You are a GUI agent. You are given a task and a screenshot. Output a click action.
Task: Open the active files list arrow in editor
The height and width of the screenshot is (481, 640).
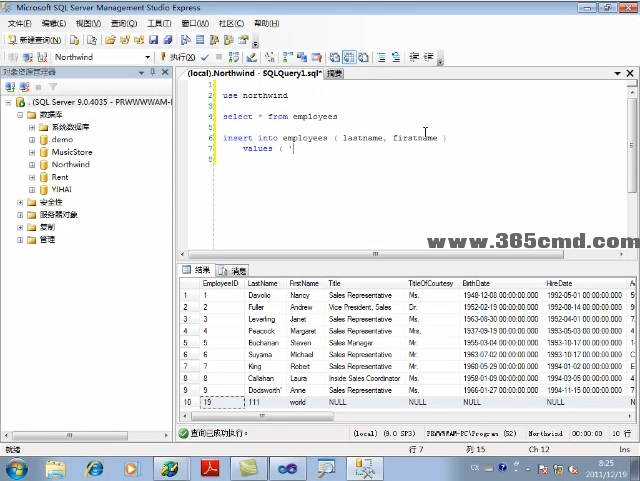coord(618,73)
